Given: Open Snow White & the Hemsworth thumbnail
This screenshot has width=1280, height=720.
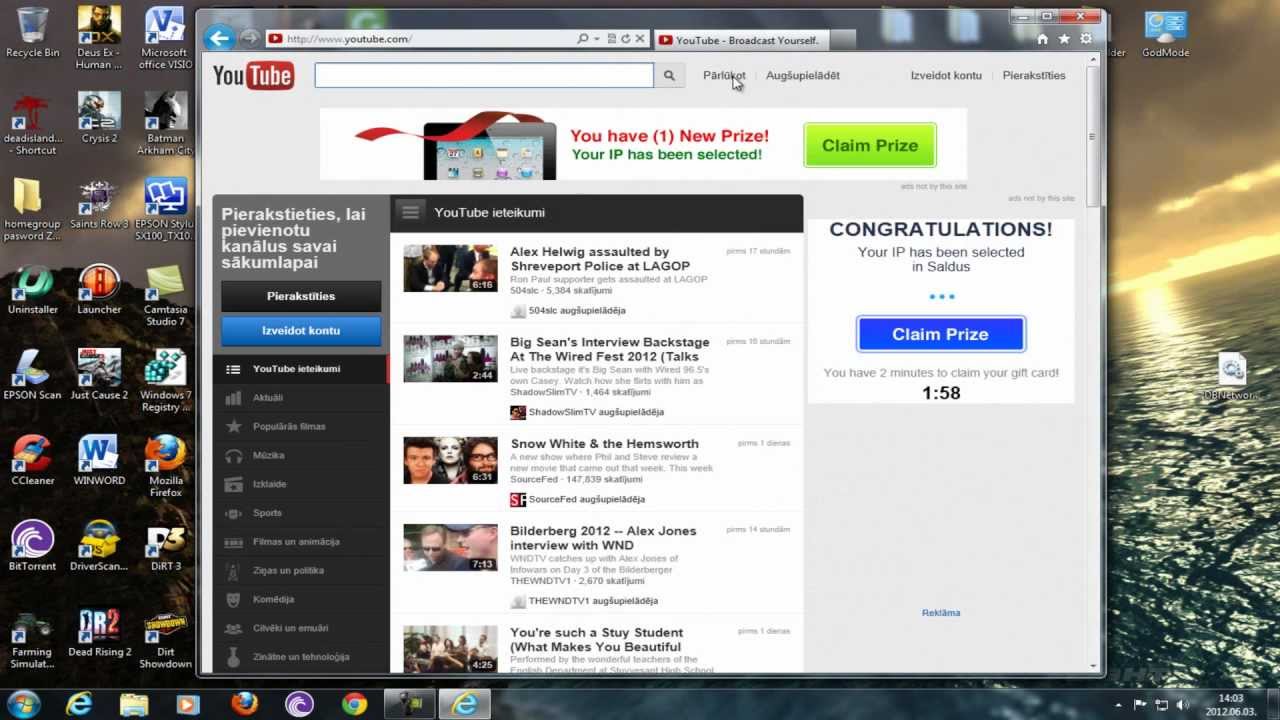Looking at the screenshot, I should click(450, 460).
